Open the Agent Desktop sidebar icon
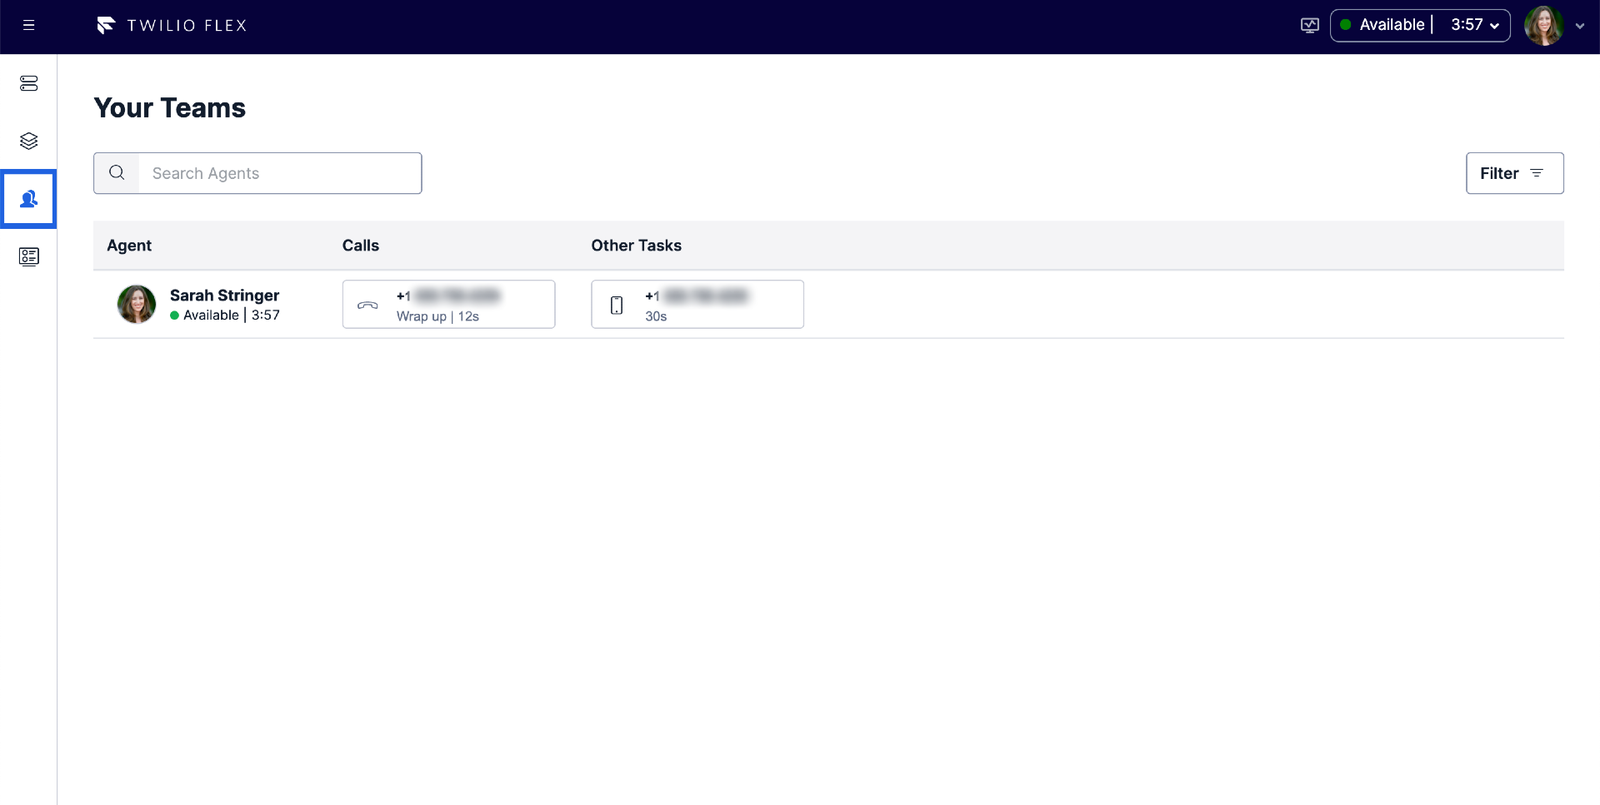1600x805 pixels. coord(29,83)
